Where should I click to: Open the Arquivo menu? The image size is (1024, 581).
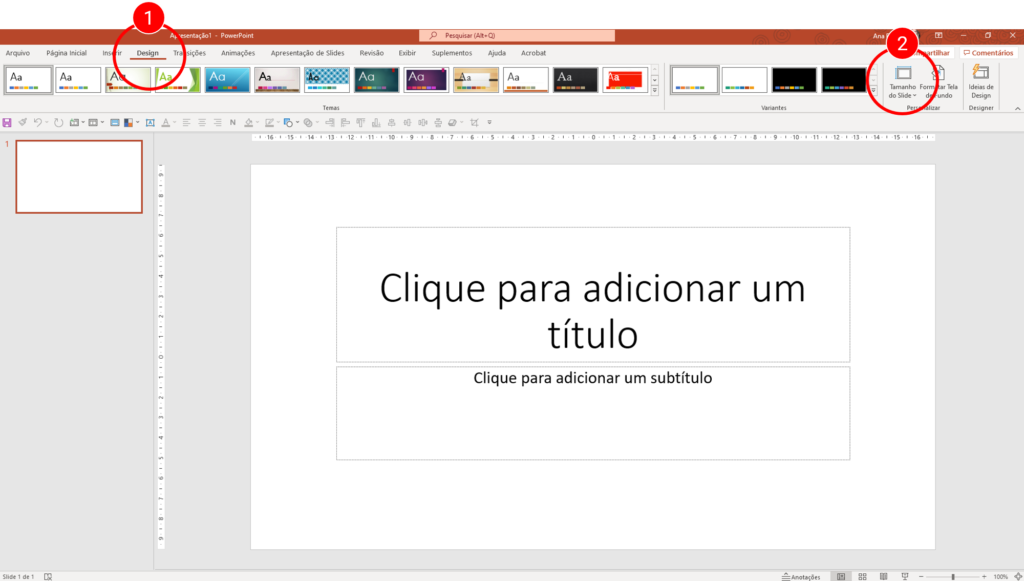[x=18, y=53]
